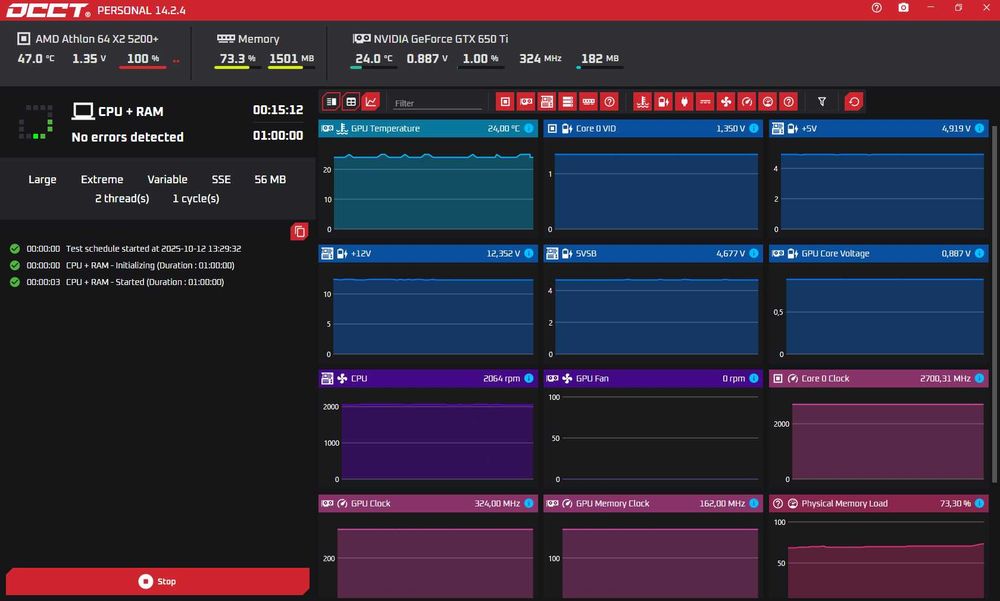Click the CPU load '100 %' value
The height and width of the screenshot is (601, 1000).
[143, 59]
